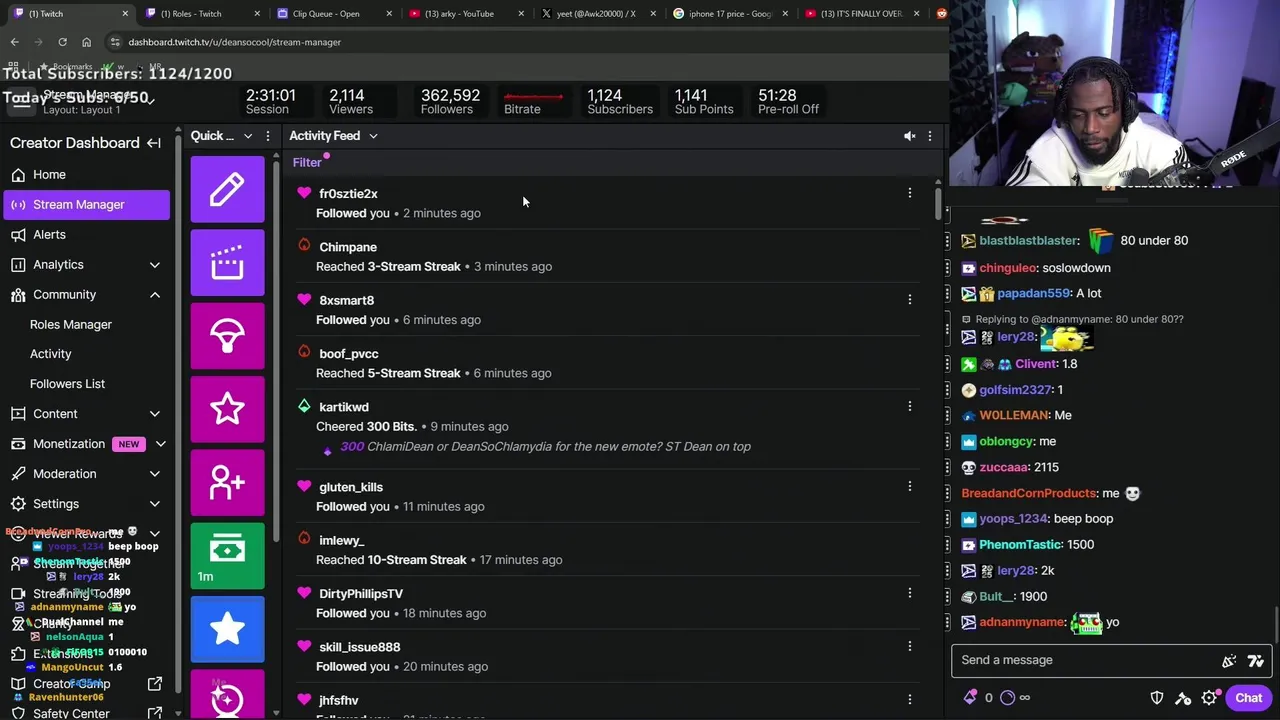The image size is (1280, 720).
Task: Open options menu for gluten_kills follow
Action: (909, 487)
